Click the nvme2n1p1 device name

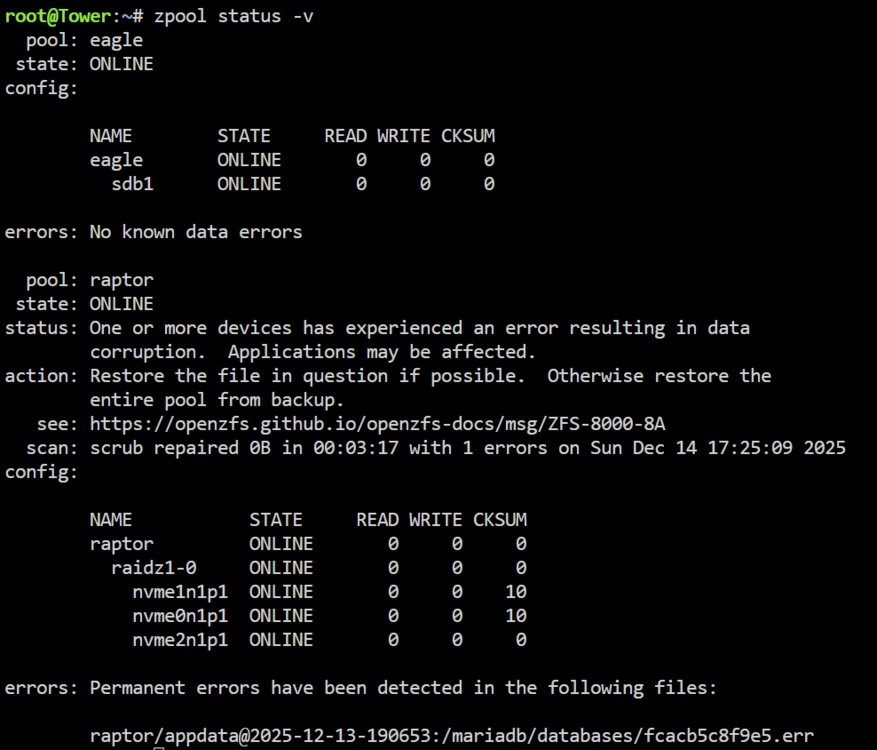tap(180, 640)
